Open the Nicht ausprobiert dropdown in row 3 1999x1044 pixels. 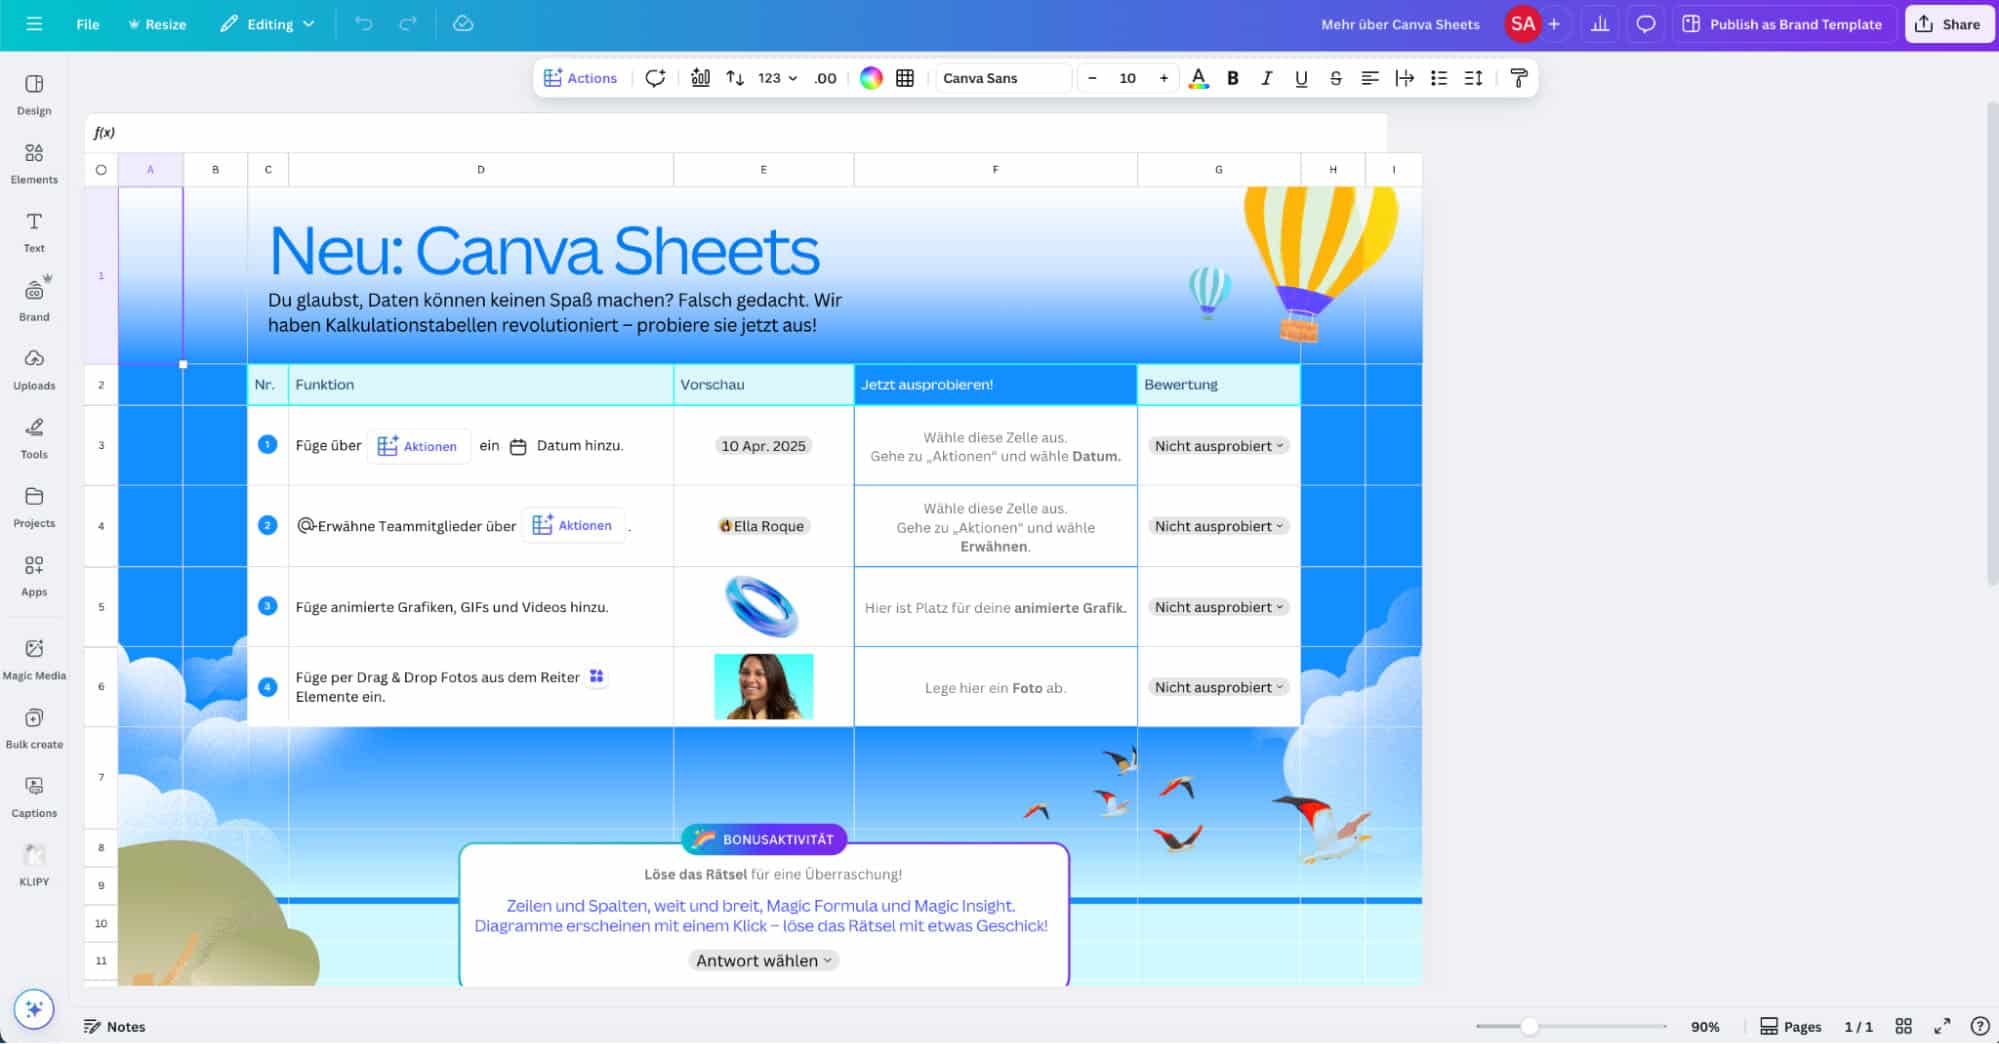coord(1218,446)
